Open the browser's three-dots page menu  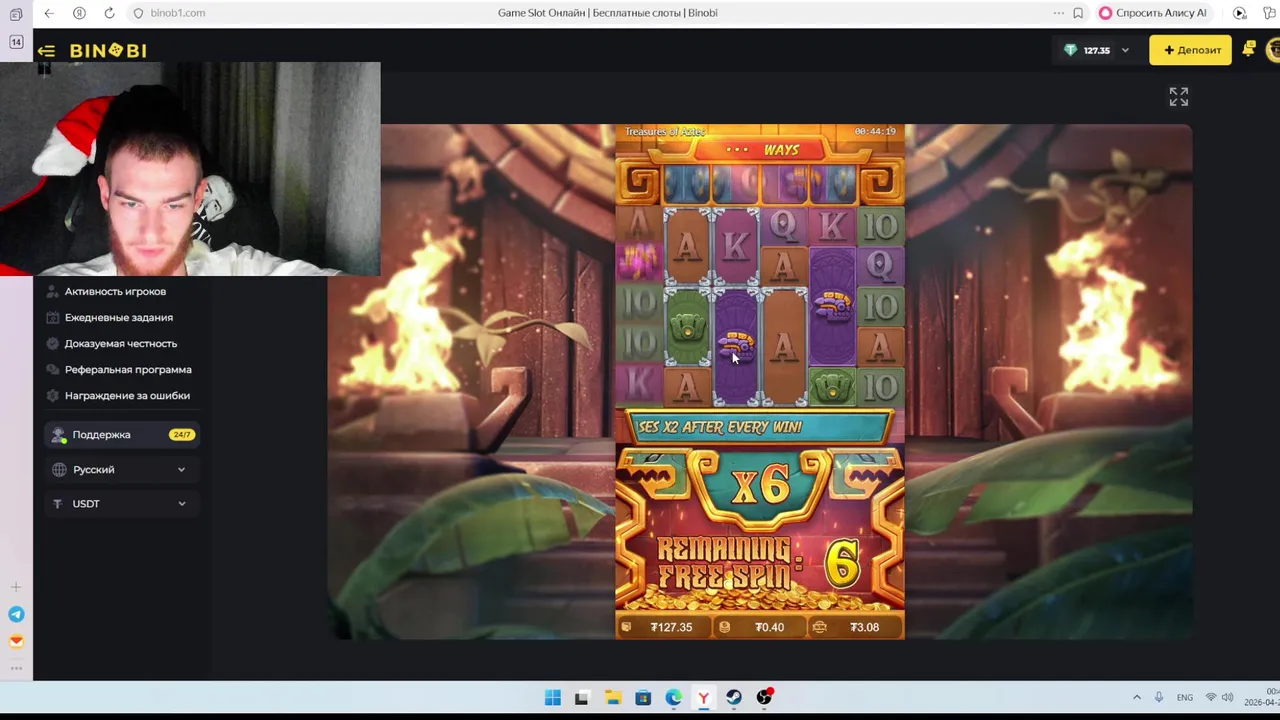click(1058, 13)
